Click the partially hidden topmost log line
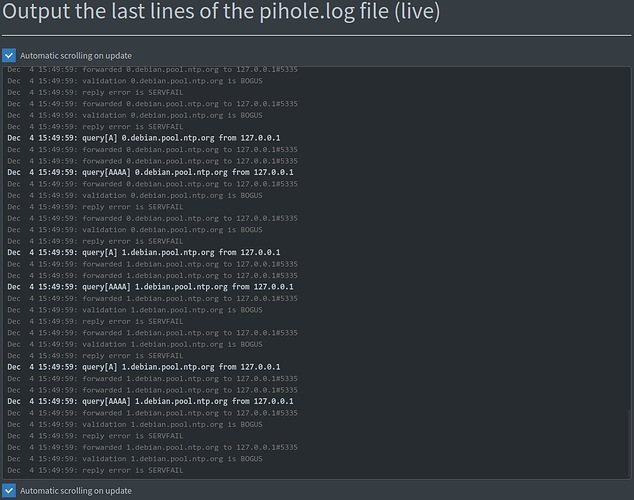This screenshot has width=634, height=500. [x=152, y=70]
